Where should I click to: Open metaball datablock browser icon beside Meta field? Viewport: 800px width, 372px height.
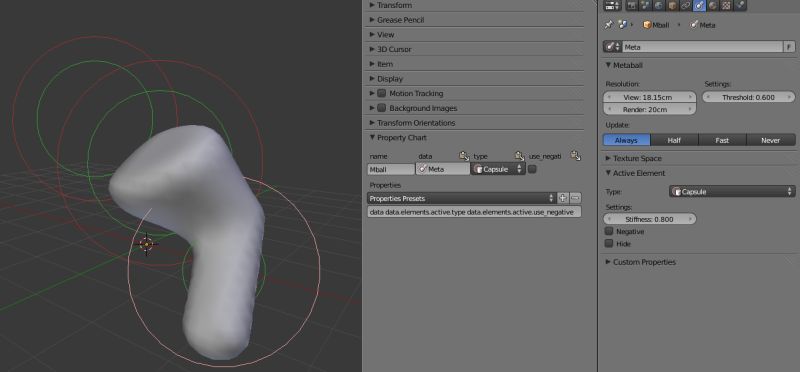coord(613,47)
